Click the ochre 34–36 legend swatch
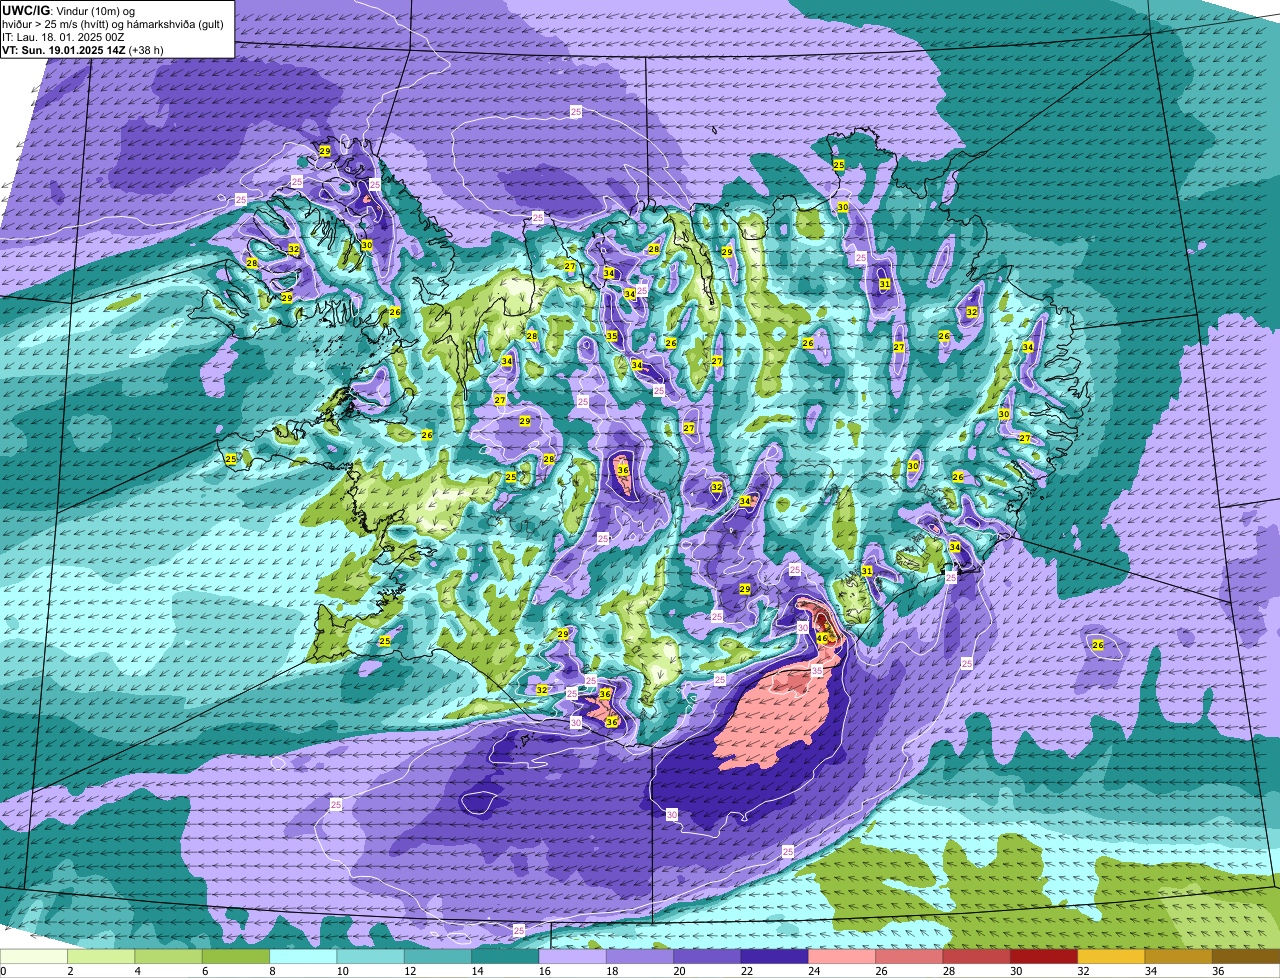 [1179, 957]
